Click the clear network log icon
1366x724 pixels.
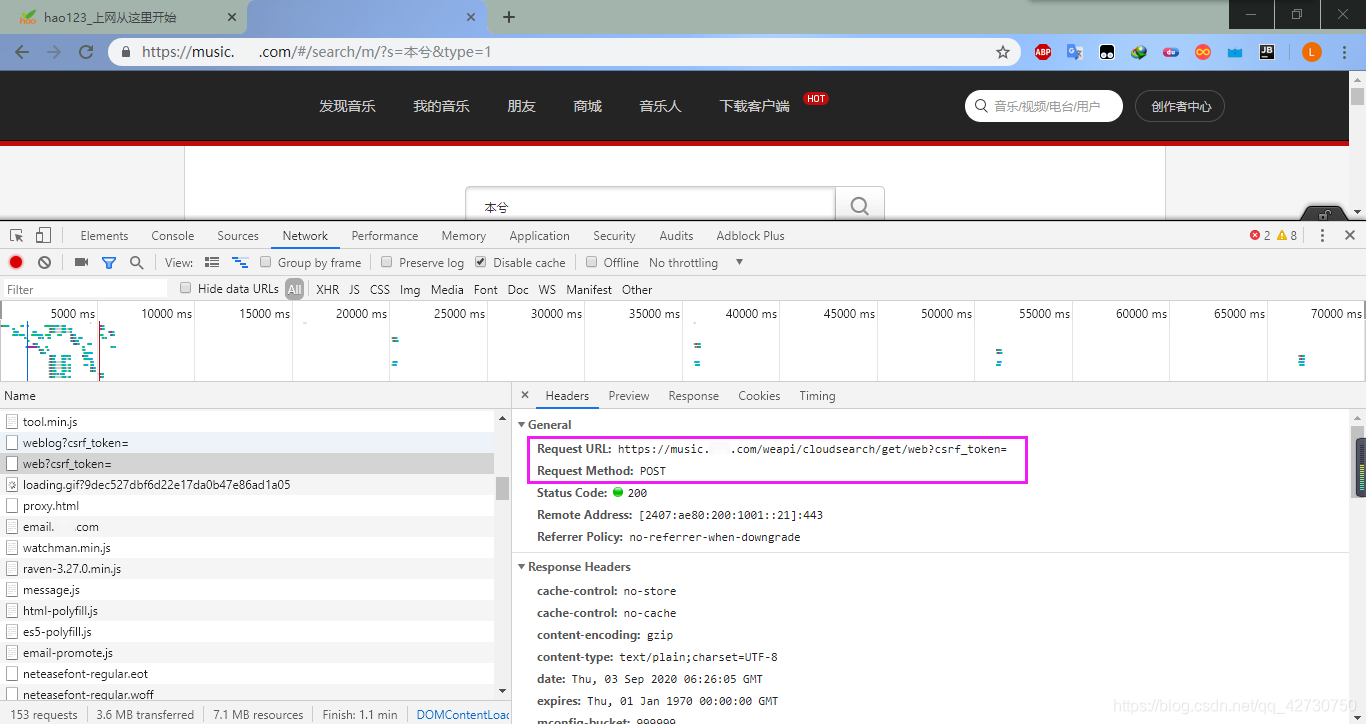(x=44, y=262)
